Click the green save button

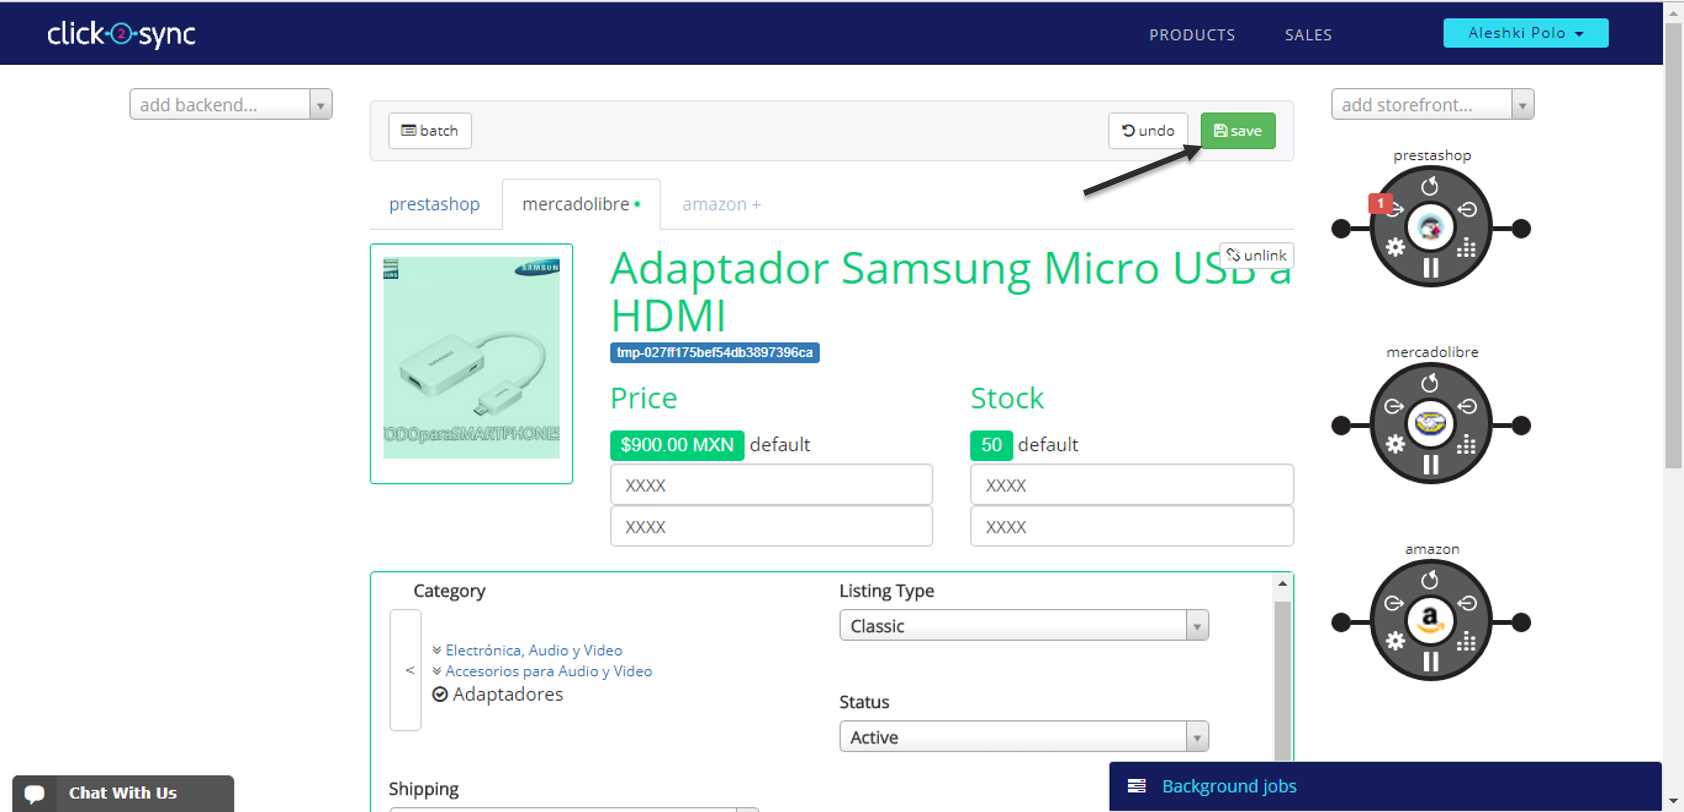[x=1238, y=131]
